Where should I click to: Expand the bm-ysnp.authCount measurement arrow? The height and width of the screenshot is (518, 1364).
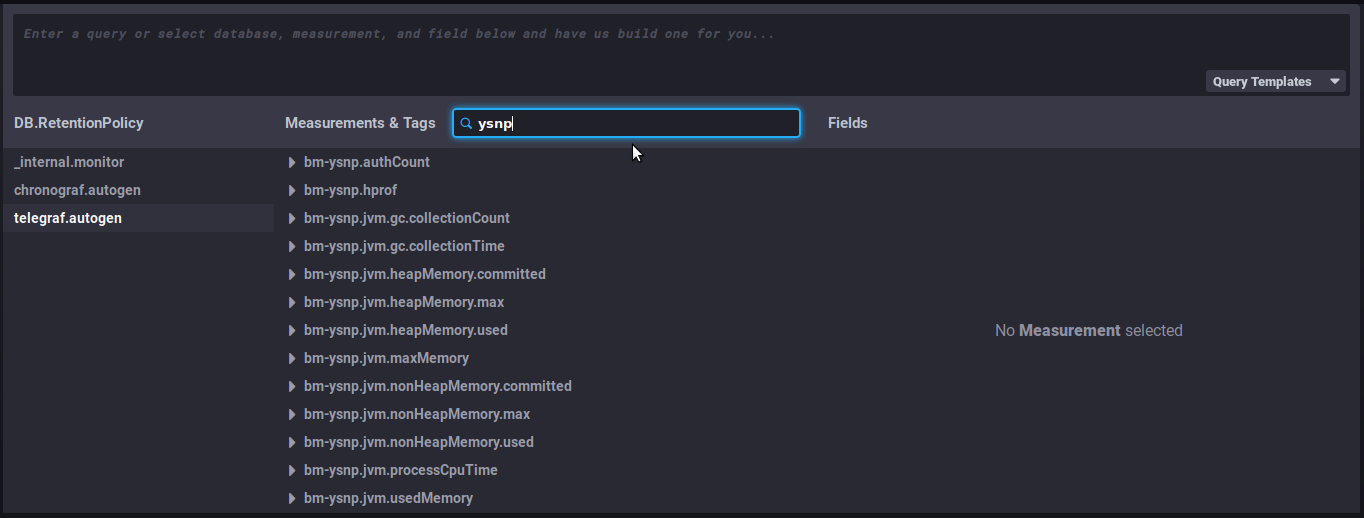click(x=292, y=162)
